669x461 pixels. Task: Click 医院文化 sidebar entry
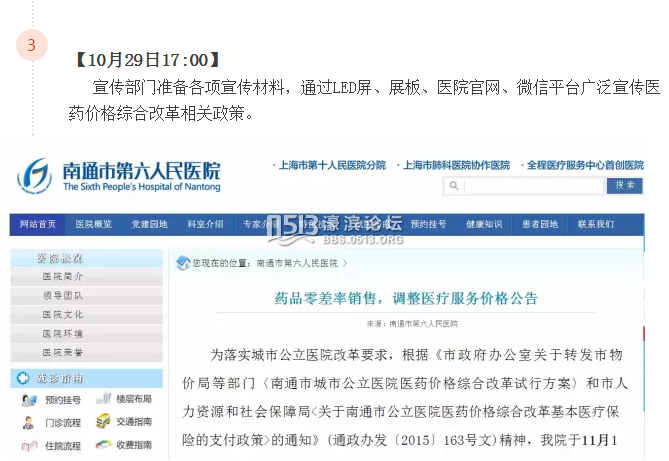[x=62, y=314]
